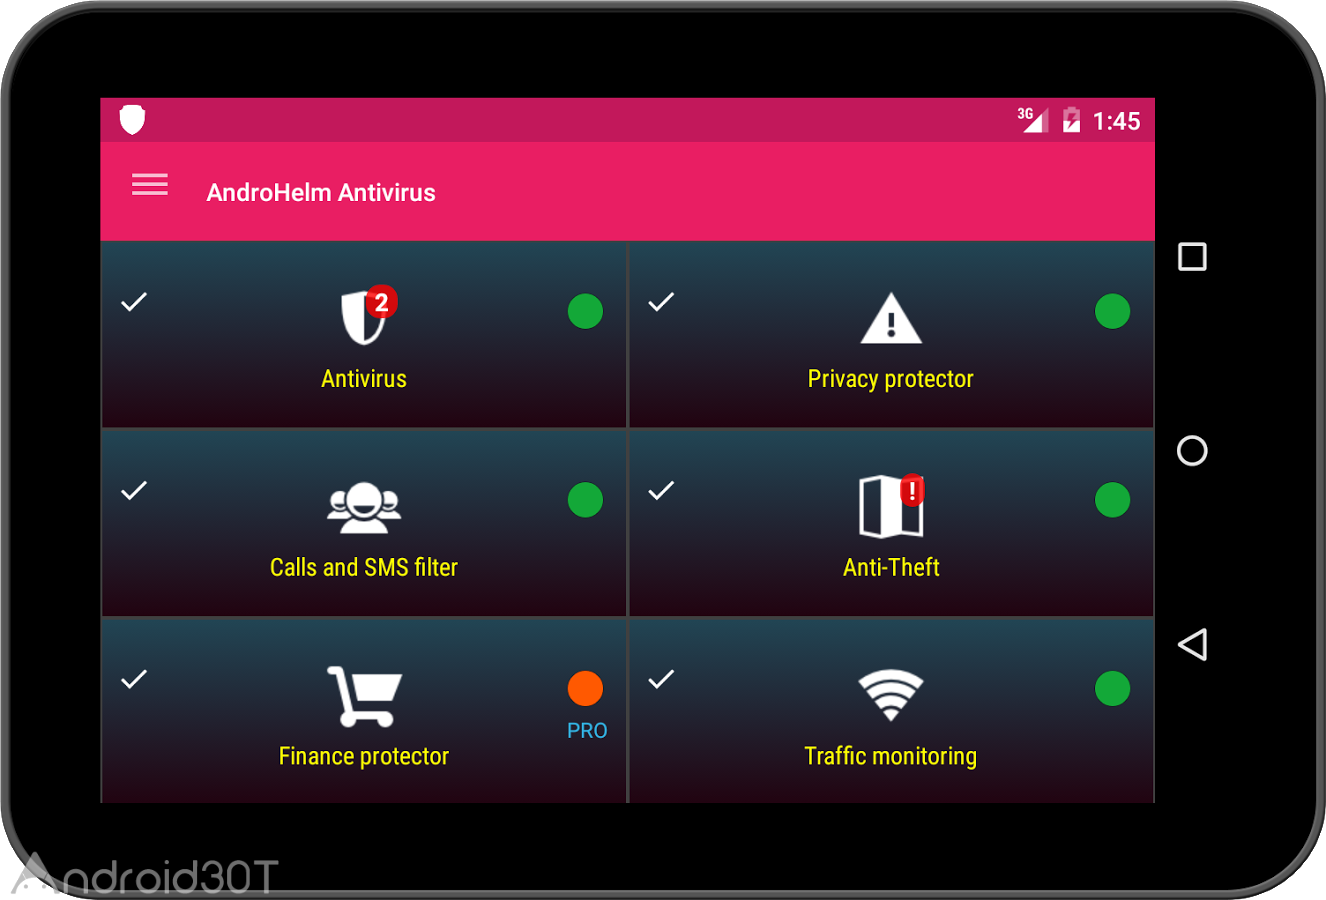Tap the Android back navigation triangle

tap(1192, 644)
